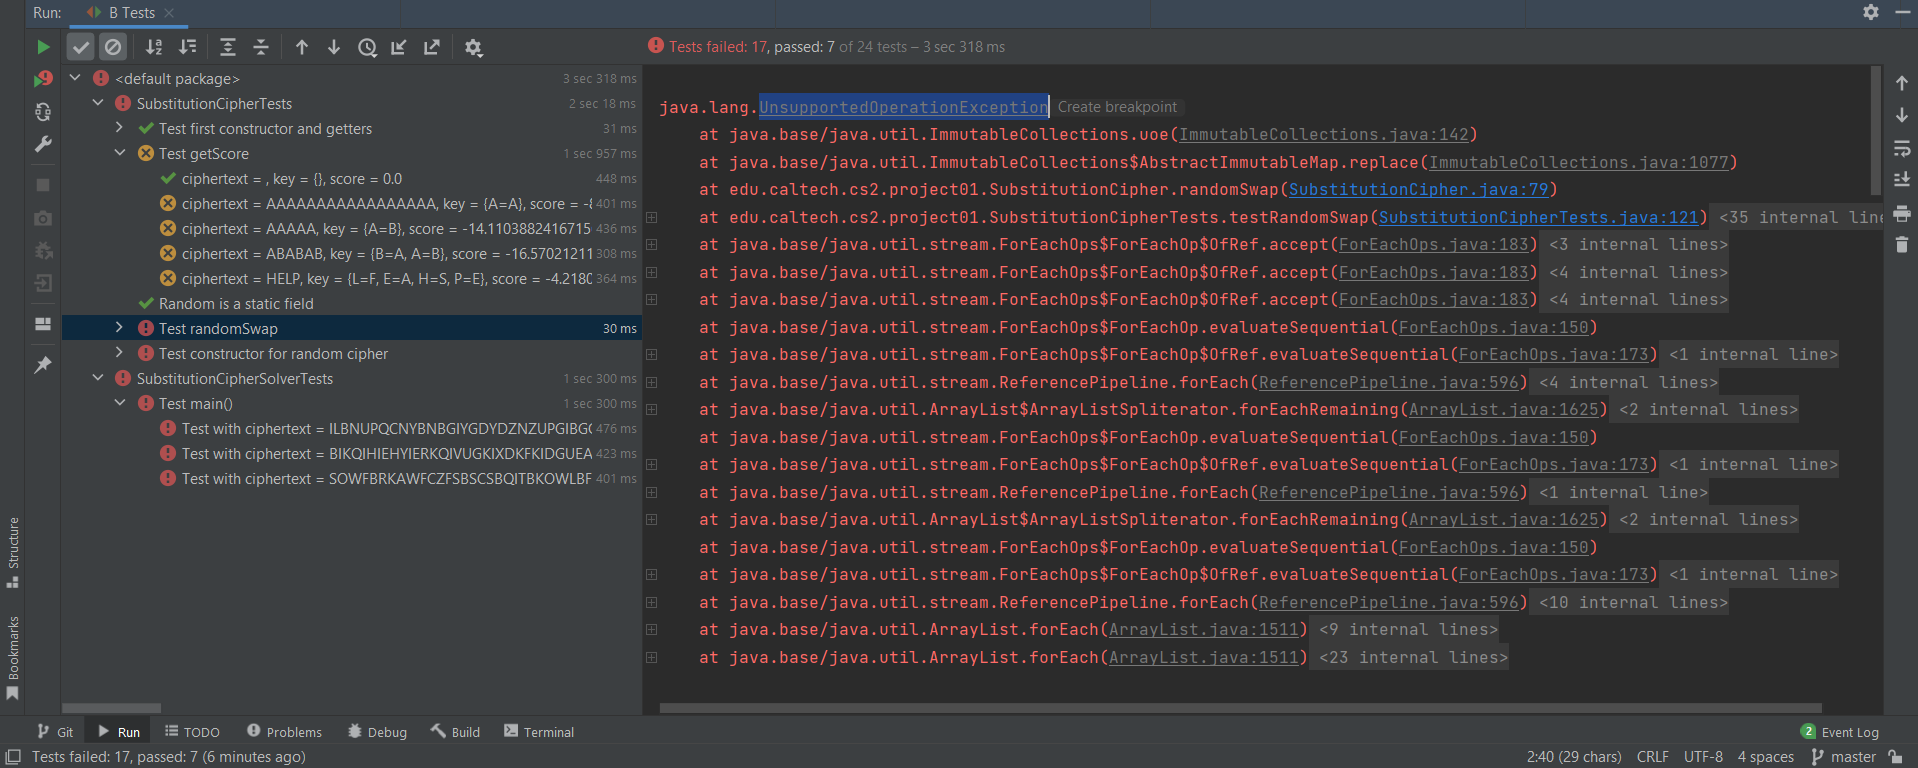Screen dimensions: 1918x768
Task: Collapse SubstitutionCipherSolverTests node
Action: [97, 378]
